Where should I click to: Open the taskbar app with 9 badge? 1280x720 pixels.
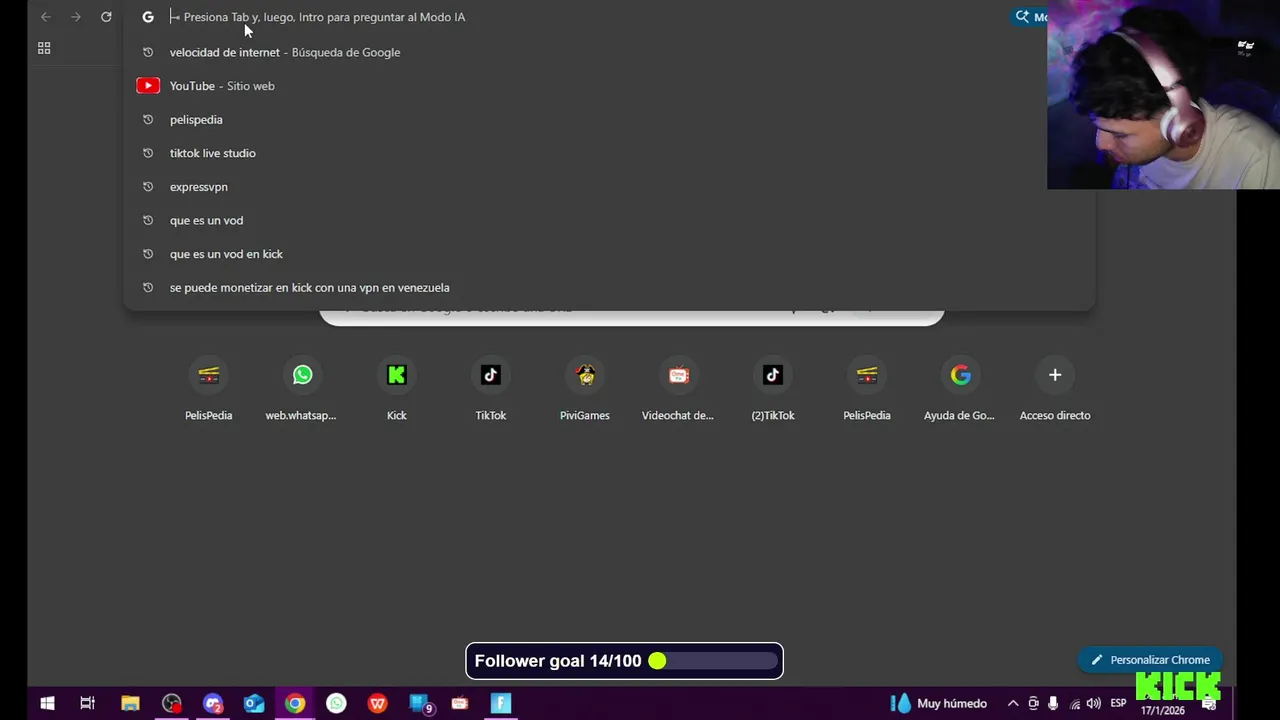point(420,703)
